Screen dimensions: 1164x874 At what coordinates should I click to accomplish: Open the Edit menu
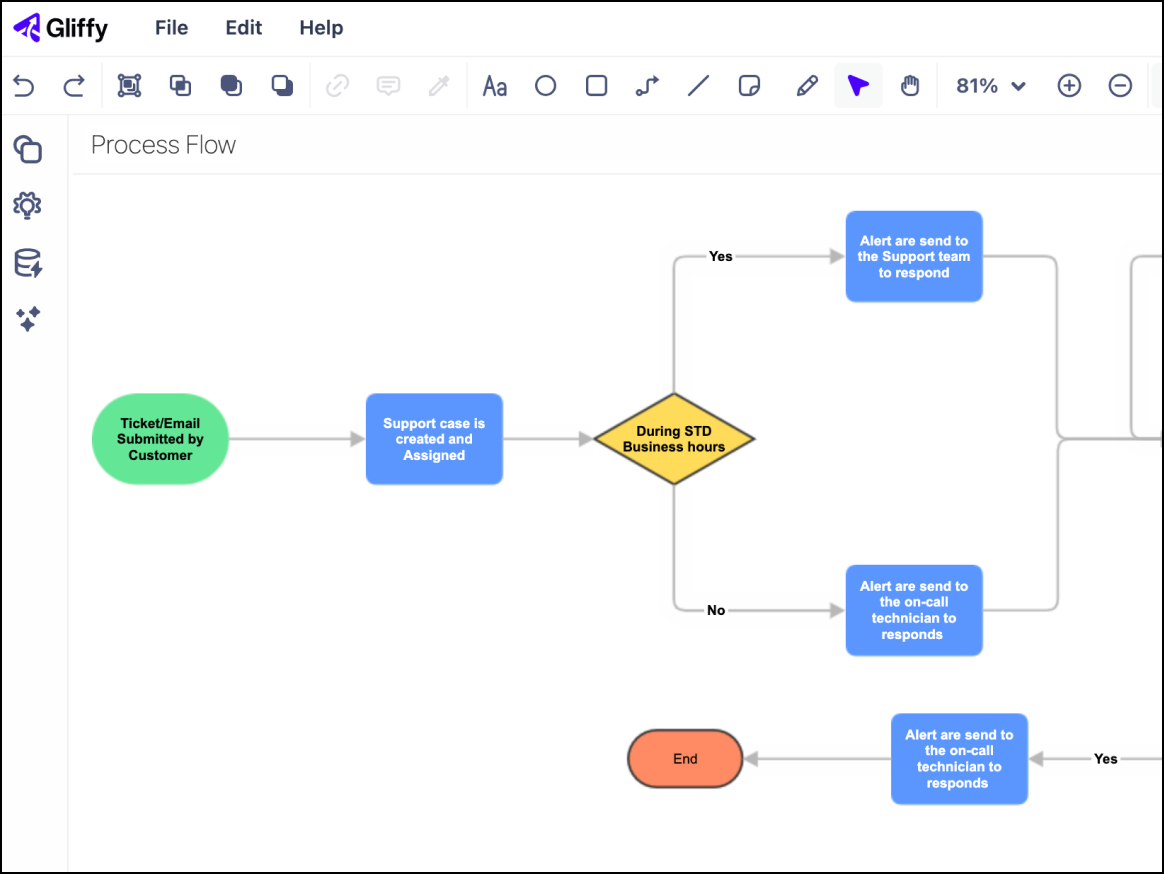tap(243, 28)
